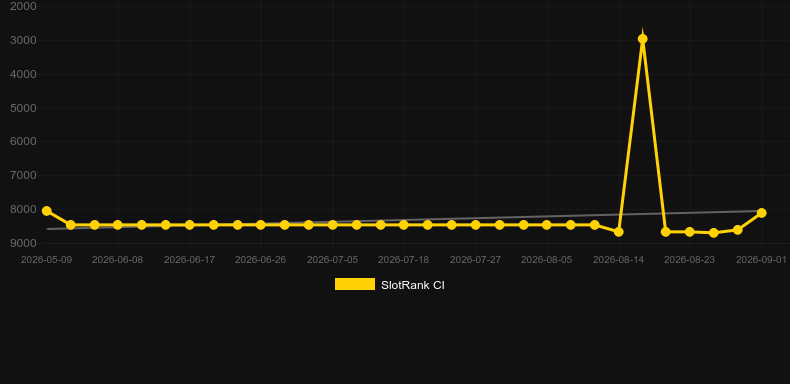Click the yellow SlotRank CI legend swatch
This screenshot has height=384, width=790.
tap(355, 284)
